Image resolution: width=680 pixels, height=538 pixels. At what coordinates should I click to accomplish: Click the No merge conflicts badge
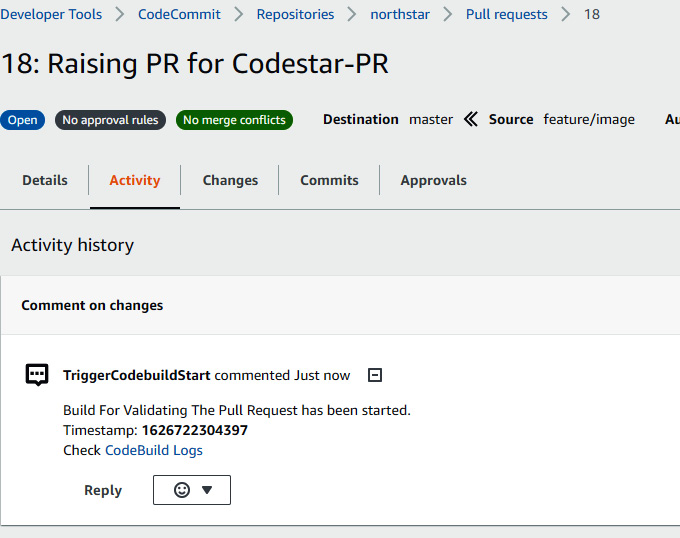point(234,120)
